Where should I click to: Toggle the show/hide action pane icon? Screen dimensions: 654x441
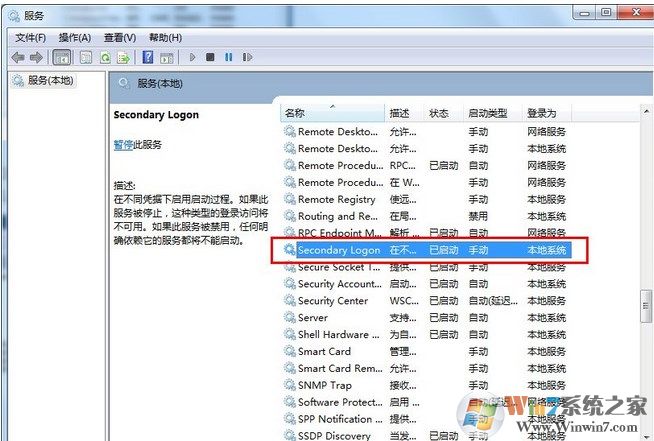pyautogui.click(x=167, y=58)
